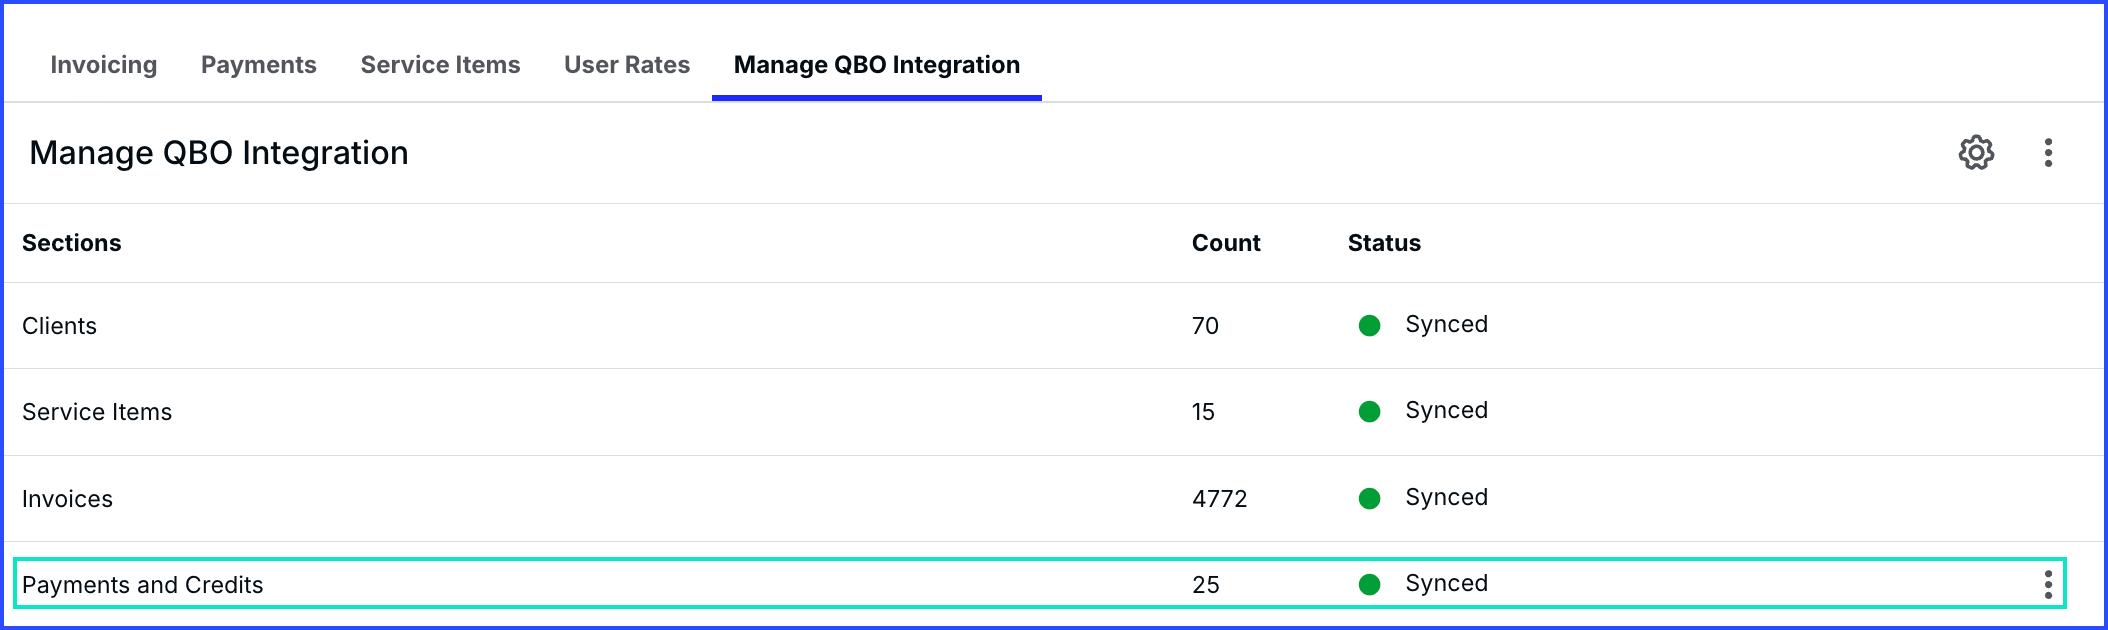
Task: Select the Manage QBO Integration tab
Action: (x=877, y=65)
